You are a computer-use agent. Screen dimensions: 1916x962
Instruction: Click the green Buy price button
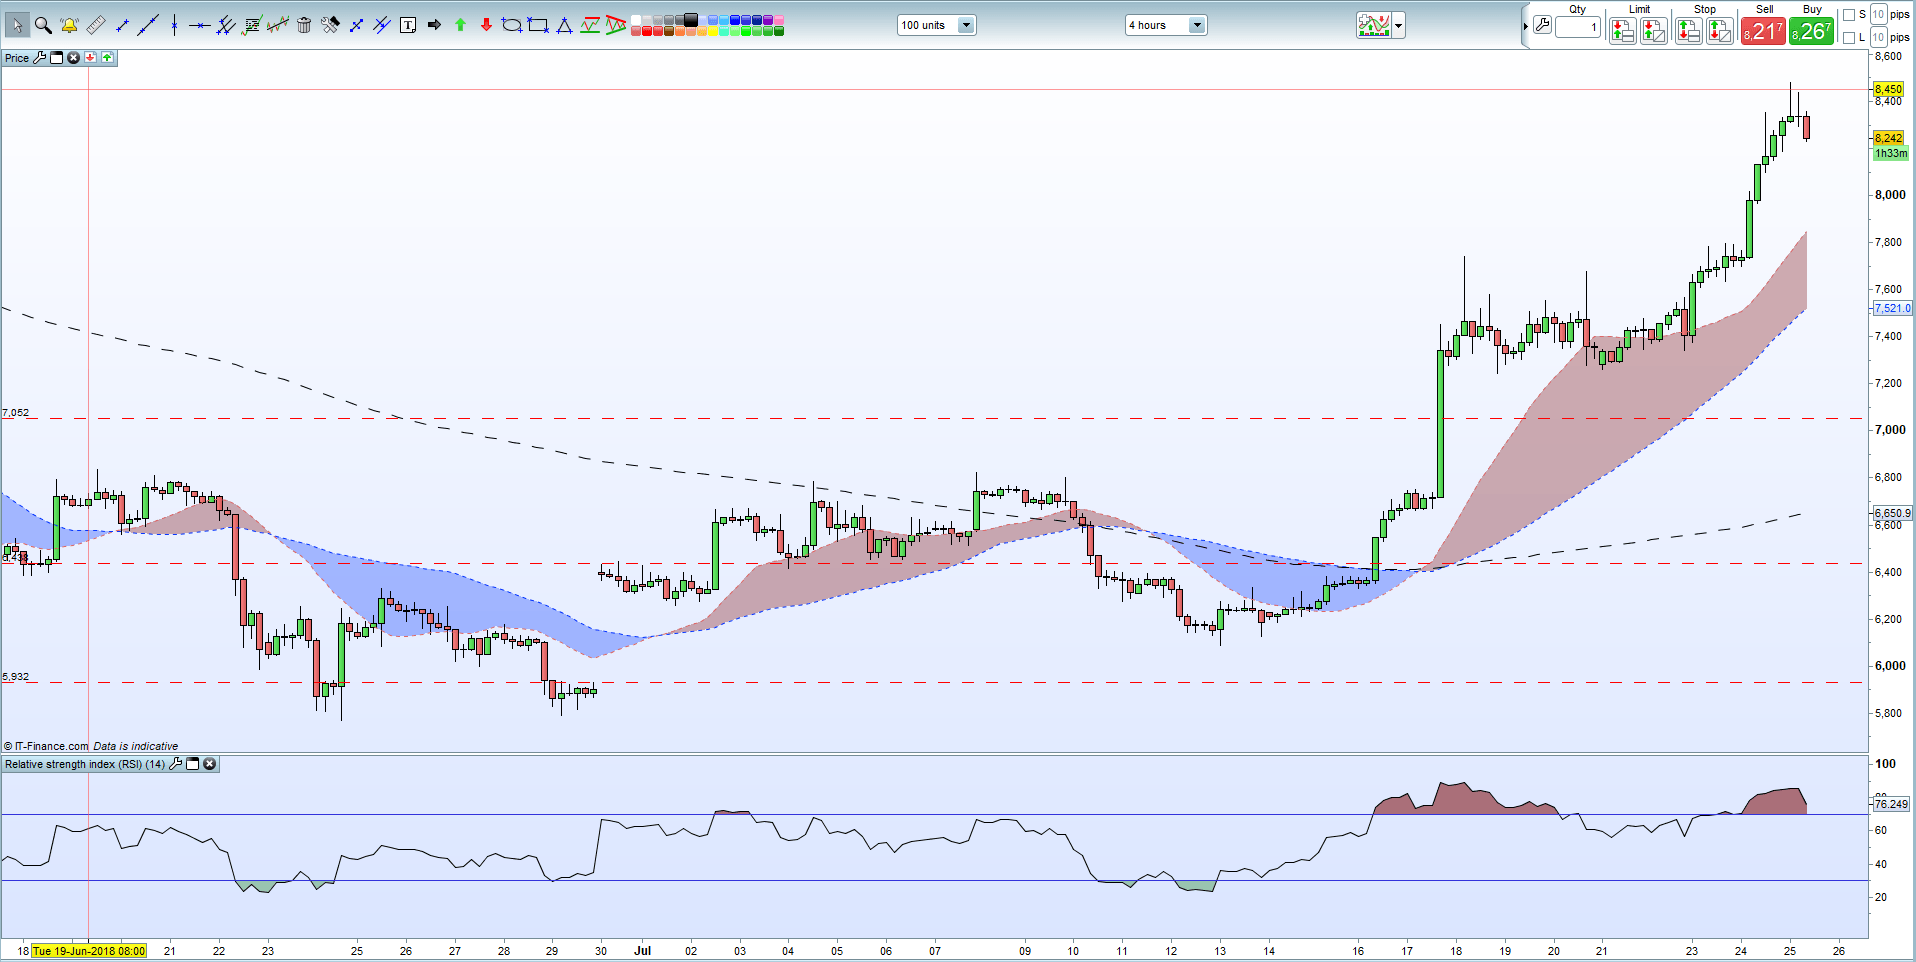click(x=1811, y=31)
